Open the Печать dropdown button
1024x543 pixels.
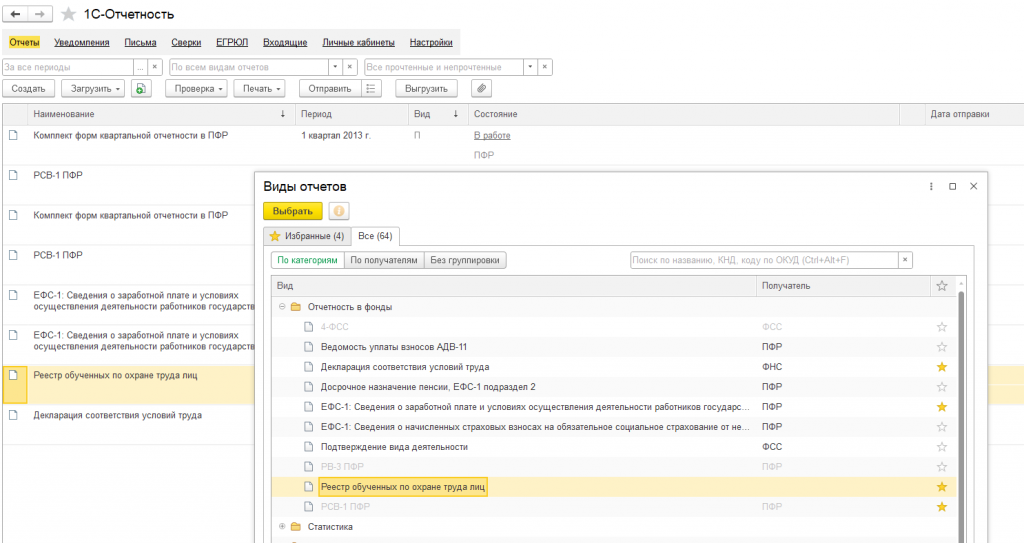pos(259,89)
